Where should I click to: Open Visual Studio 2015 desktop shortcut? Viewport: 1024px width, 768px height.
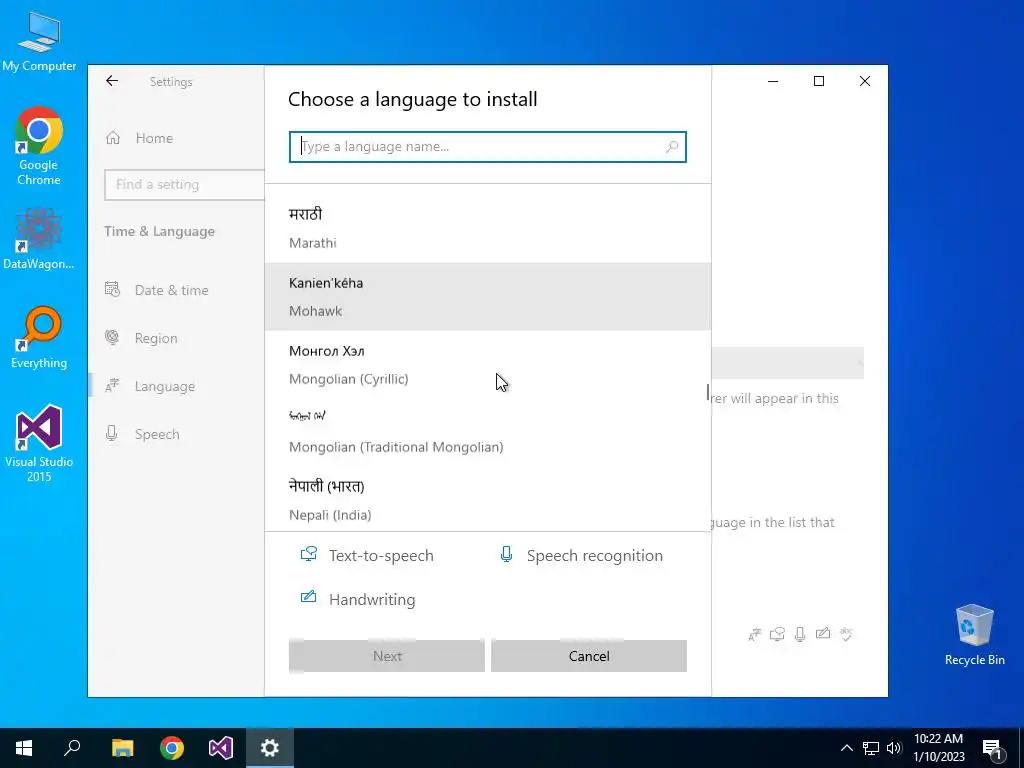(x=39, y=443)
